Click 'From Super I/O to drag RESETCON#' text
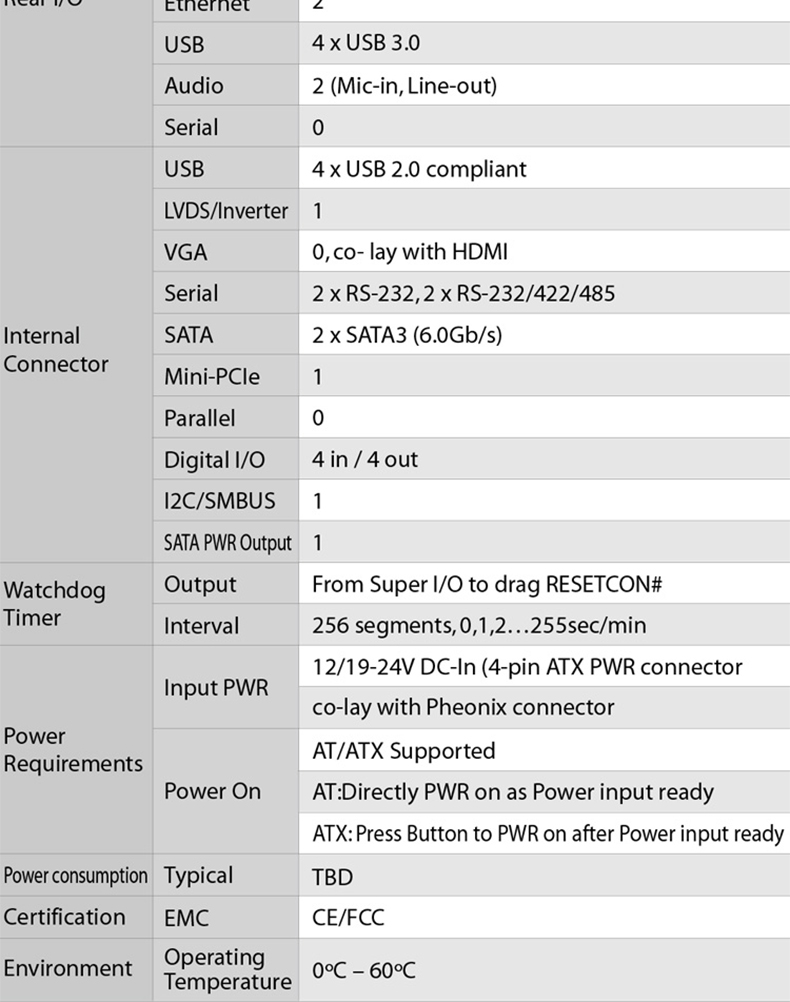Screen dimensions: 790x1002 487,584
